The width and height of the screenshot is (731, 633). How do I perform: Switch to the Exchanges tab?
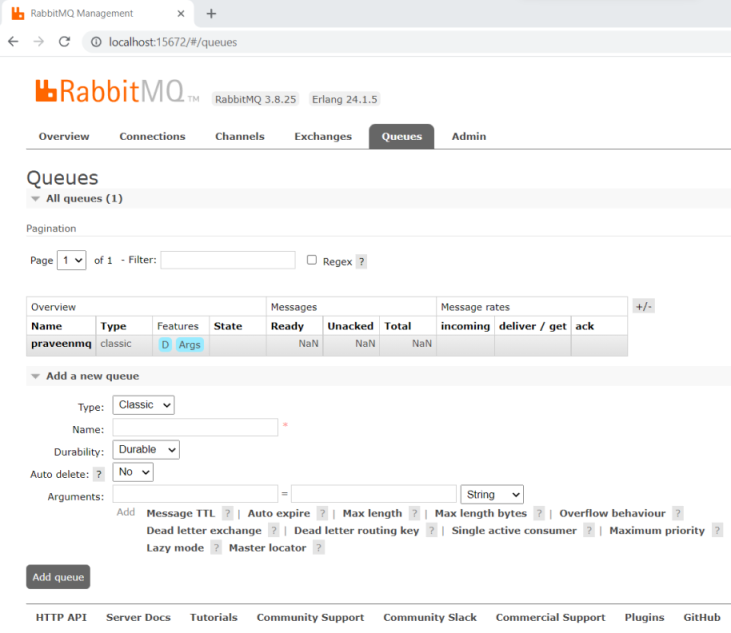[x=323, y=137]
